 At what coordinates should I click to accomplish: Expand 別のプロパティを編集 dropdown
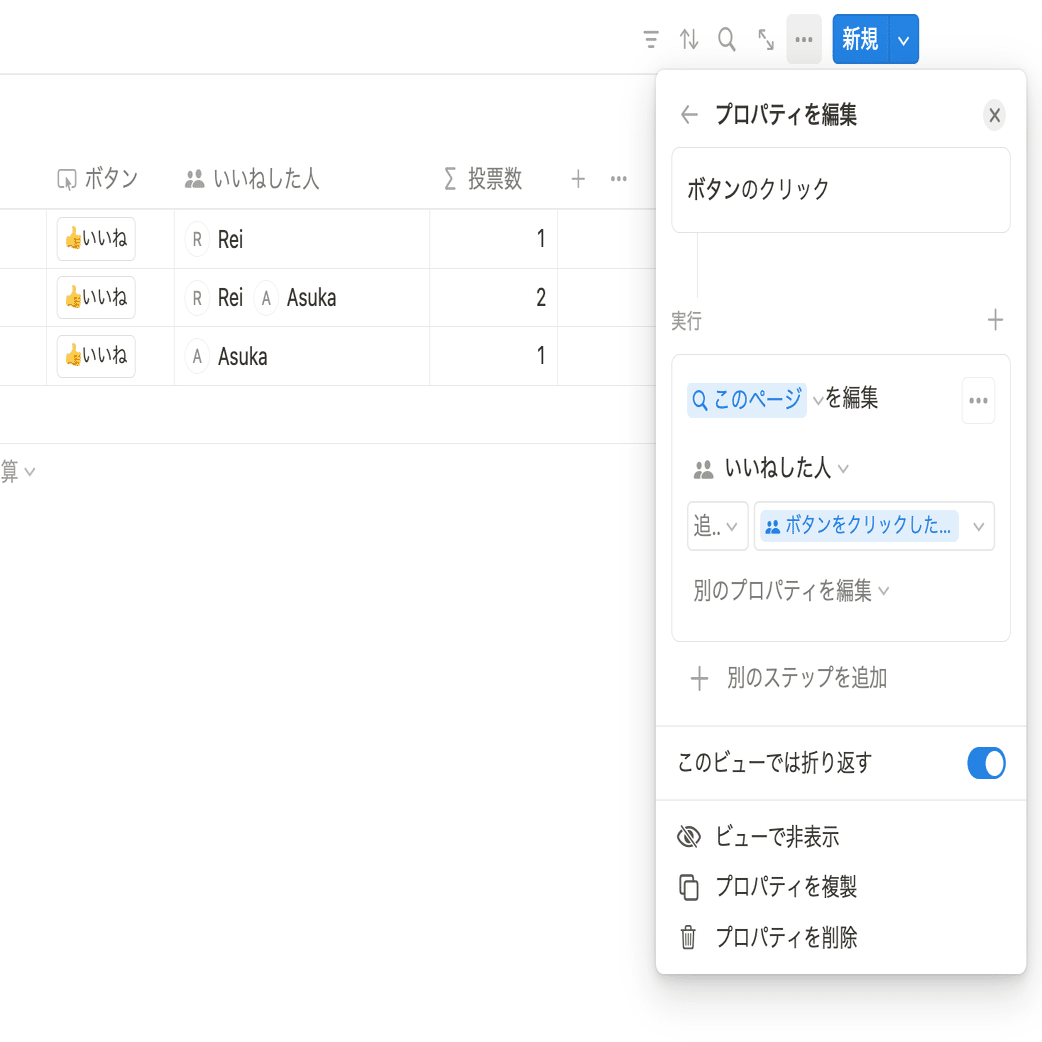pyautogui.click(x=790, y=591)
